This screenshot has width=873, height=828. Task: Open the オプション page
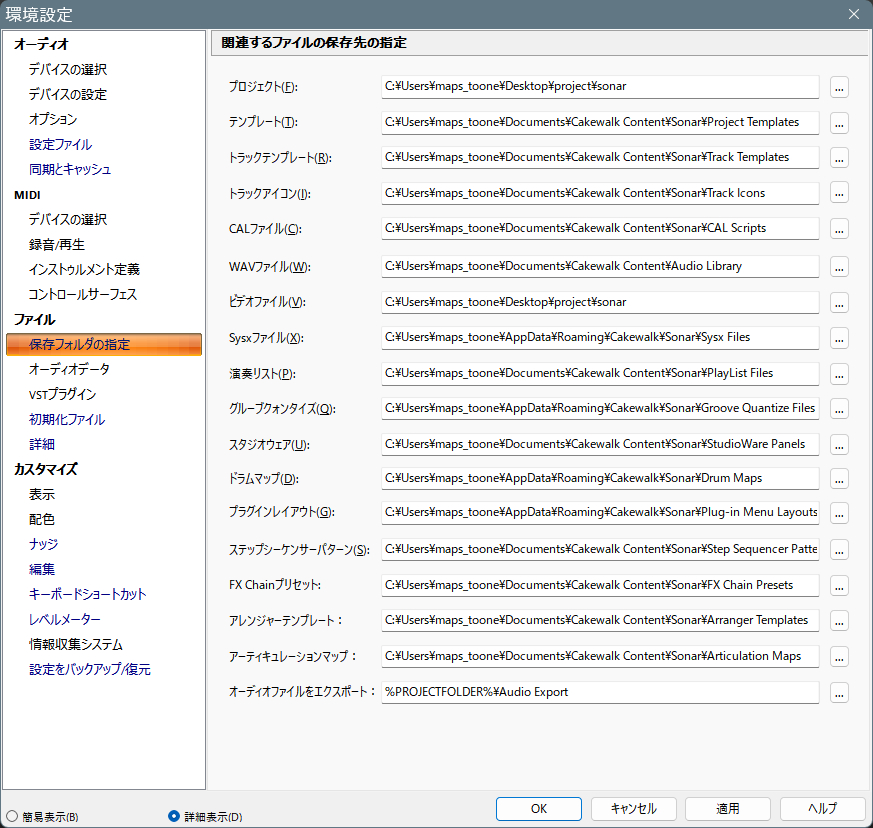53,119
